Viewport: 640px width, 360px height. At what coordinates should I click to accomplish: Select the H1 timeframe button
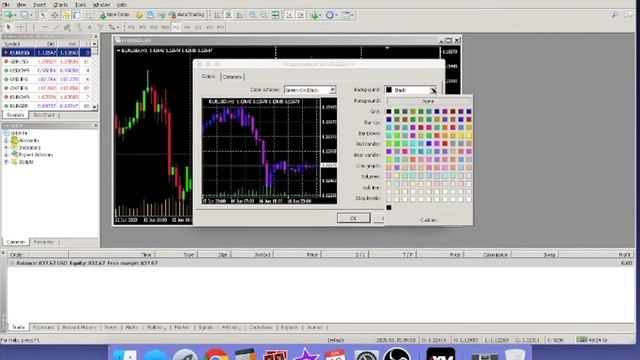click(x=176, y=27)
